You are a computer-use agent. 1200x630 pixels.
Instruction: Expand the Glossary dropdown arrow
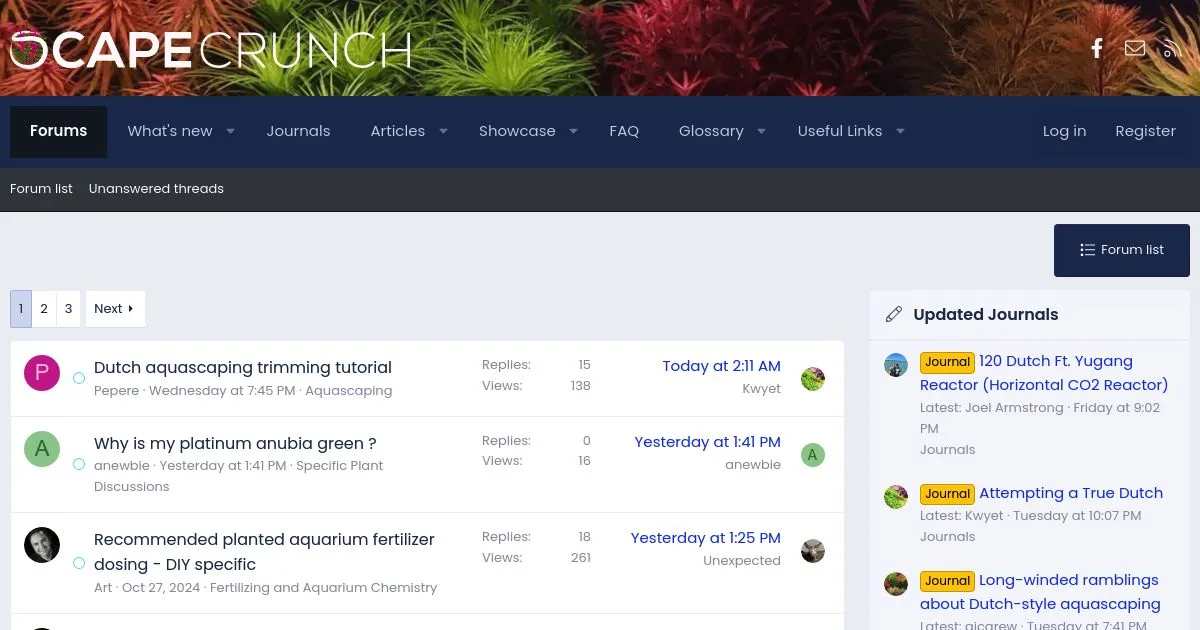click(x=761, y=131)
